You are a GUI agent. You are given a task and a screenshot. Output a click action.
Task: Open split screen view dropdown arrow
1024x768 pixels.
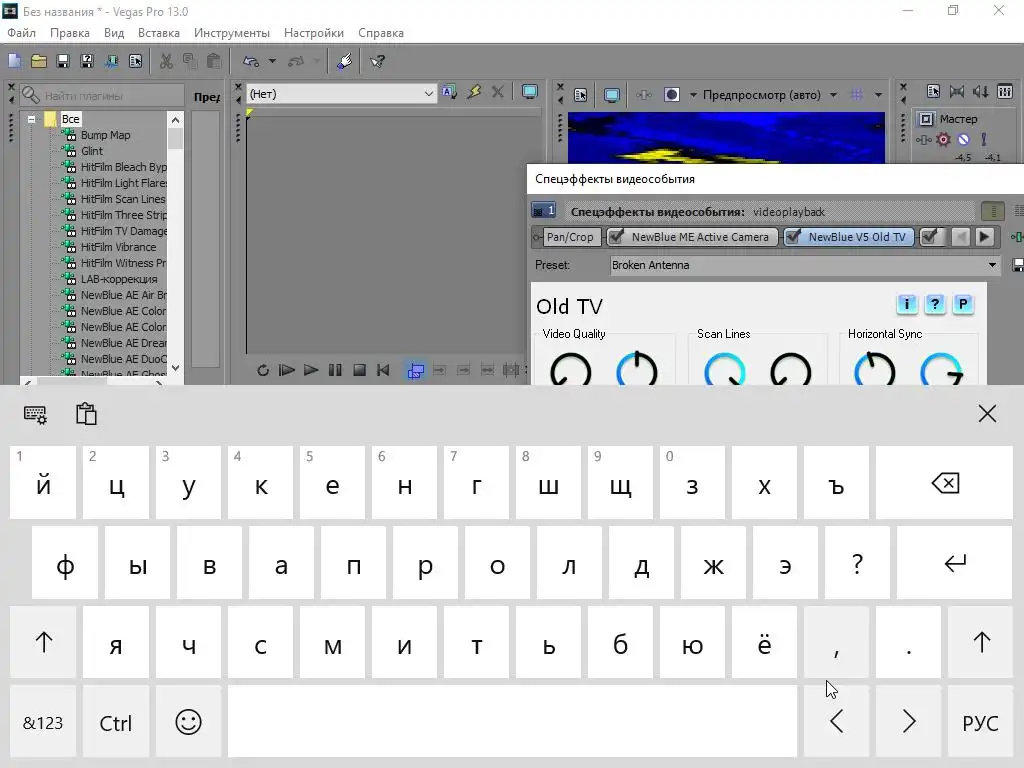[x=693, y=95]
